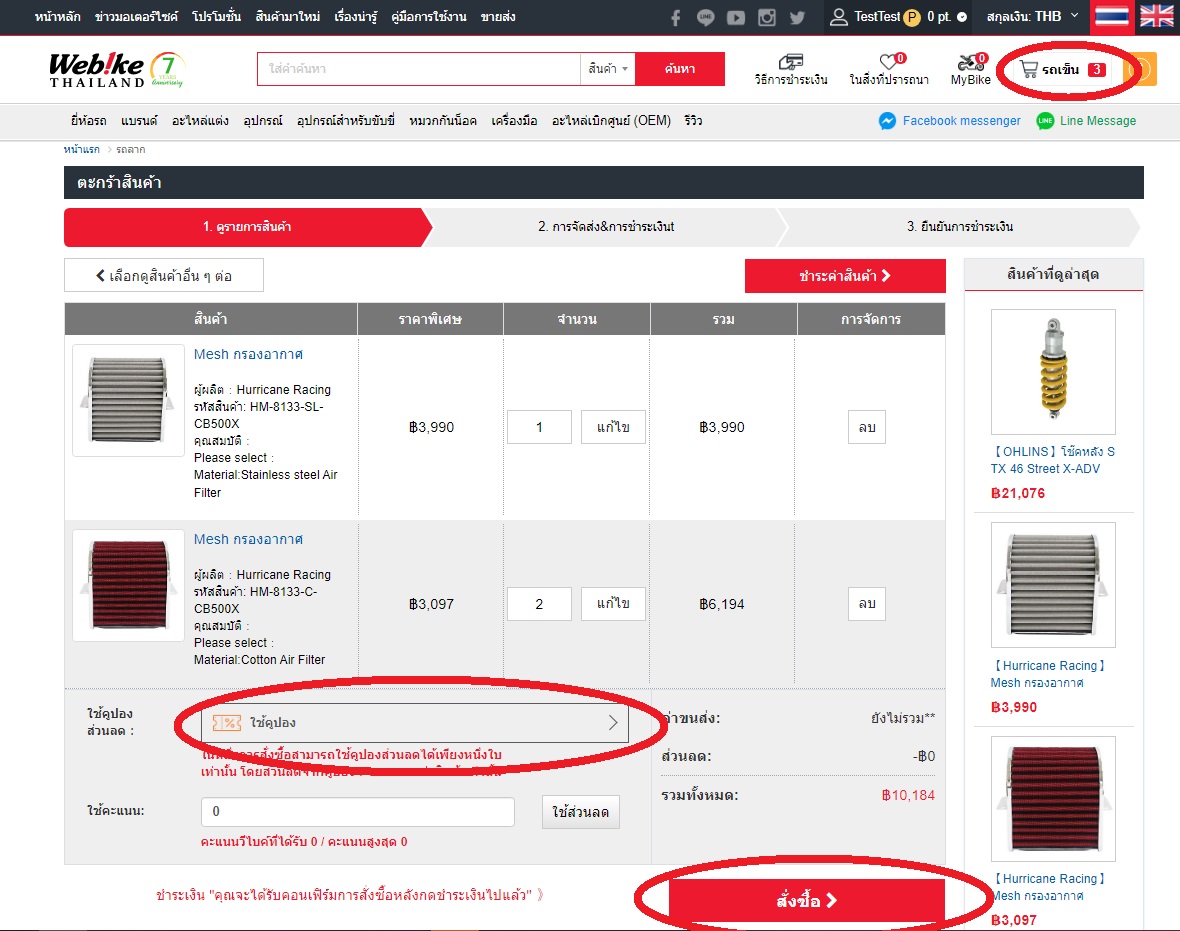Delete the stainless steel air filter item
The width and height of the screenshot is (1180, 931).
pyautogui.click(x=867, y=427)
